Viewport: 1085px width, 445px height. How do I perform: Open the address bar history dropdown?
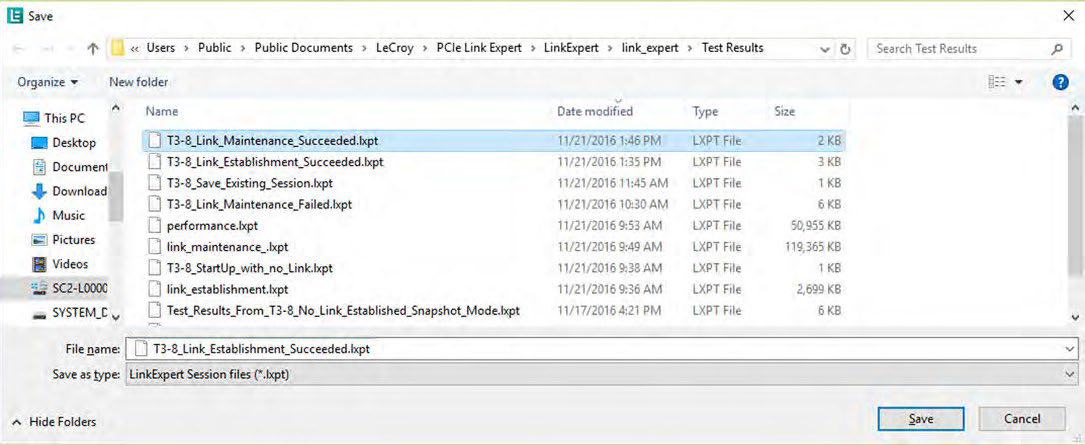[x=824, y=49]
